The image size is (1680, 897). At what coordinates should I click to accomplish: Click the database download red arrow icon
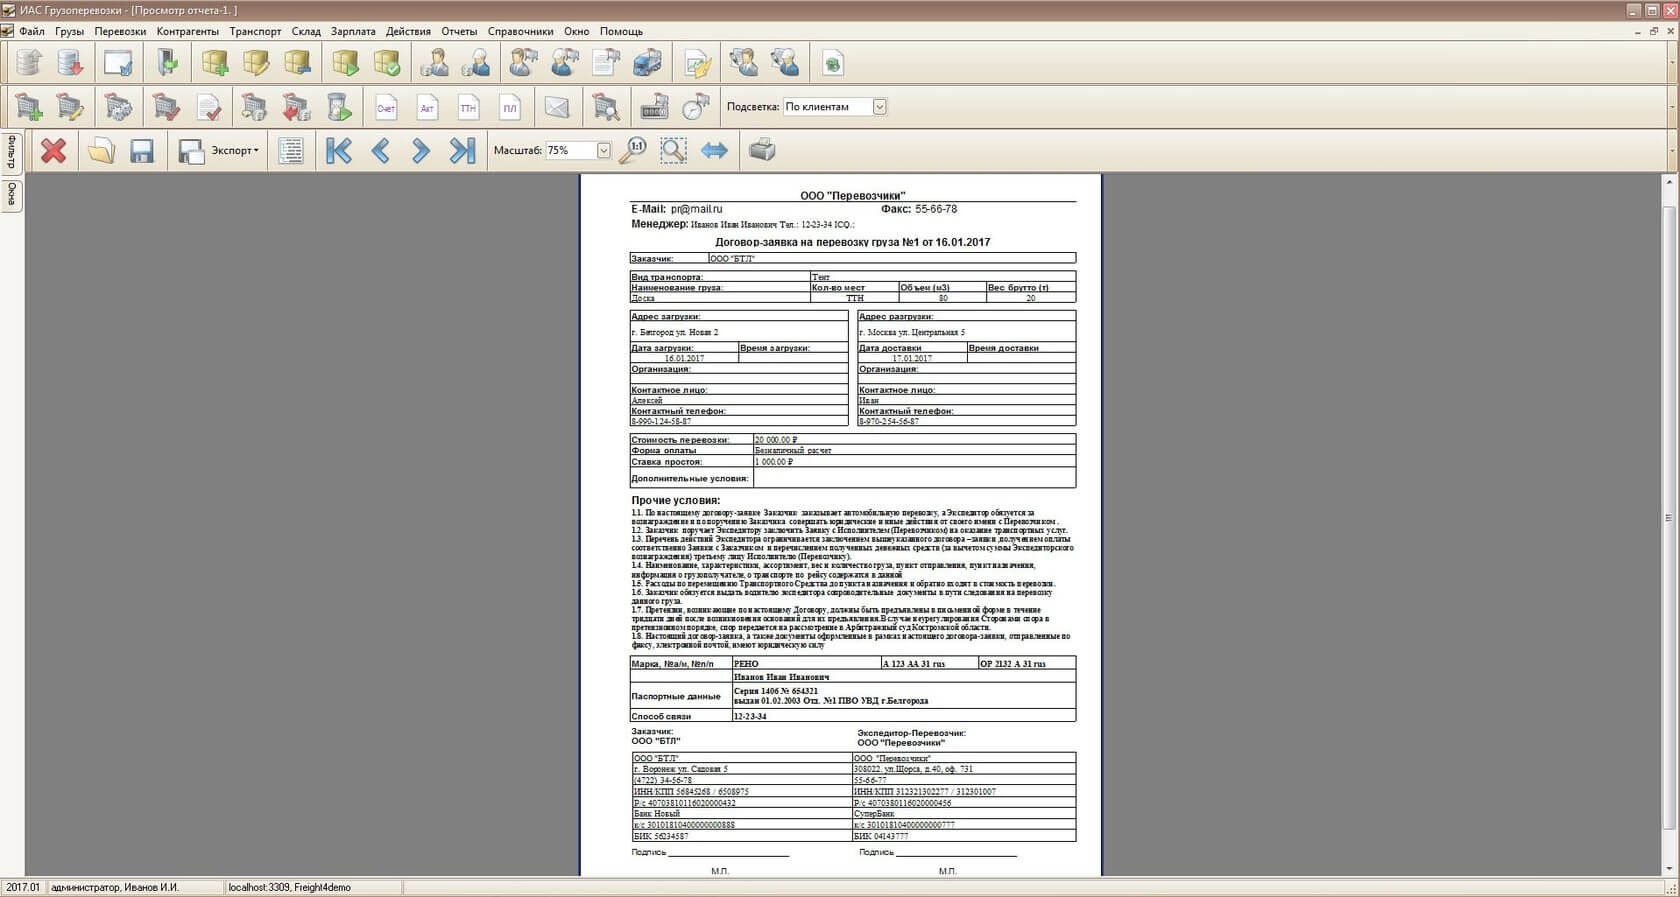[x=70, y=63]
